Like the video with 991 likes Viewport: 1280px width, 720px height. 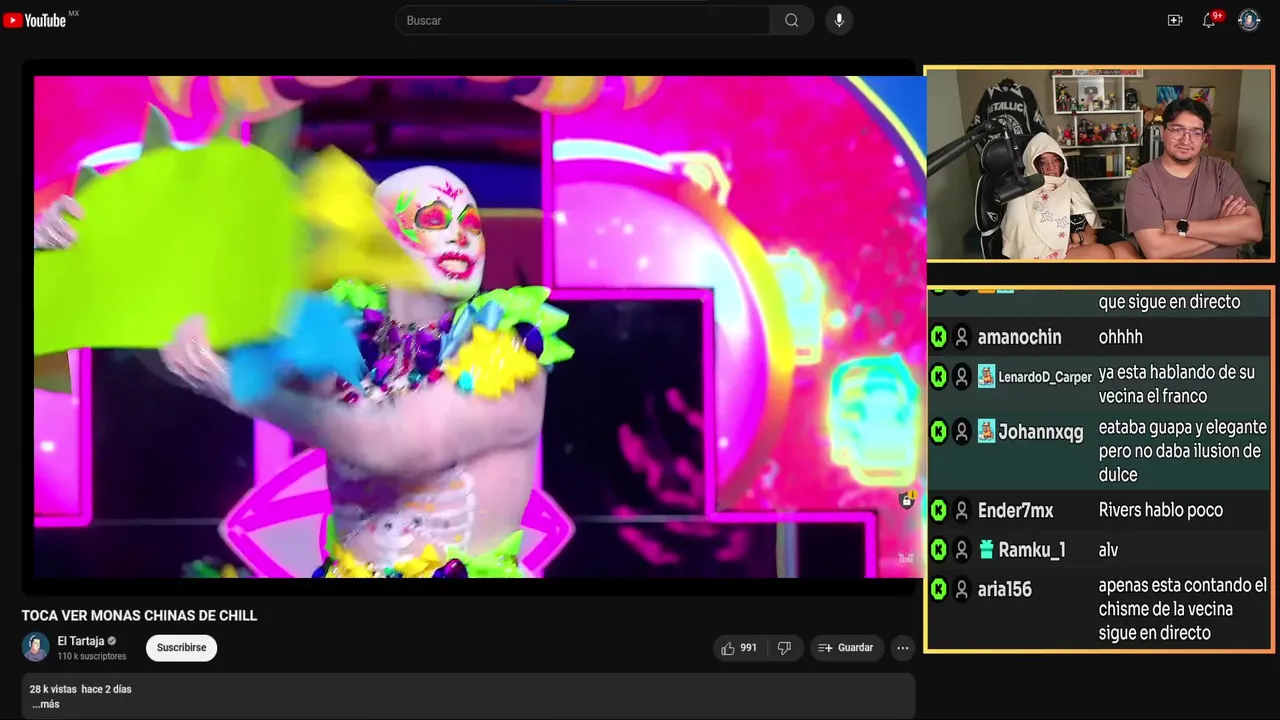(739, 648)
